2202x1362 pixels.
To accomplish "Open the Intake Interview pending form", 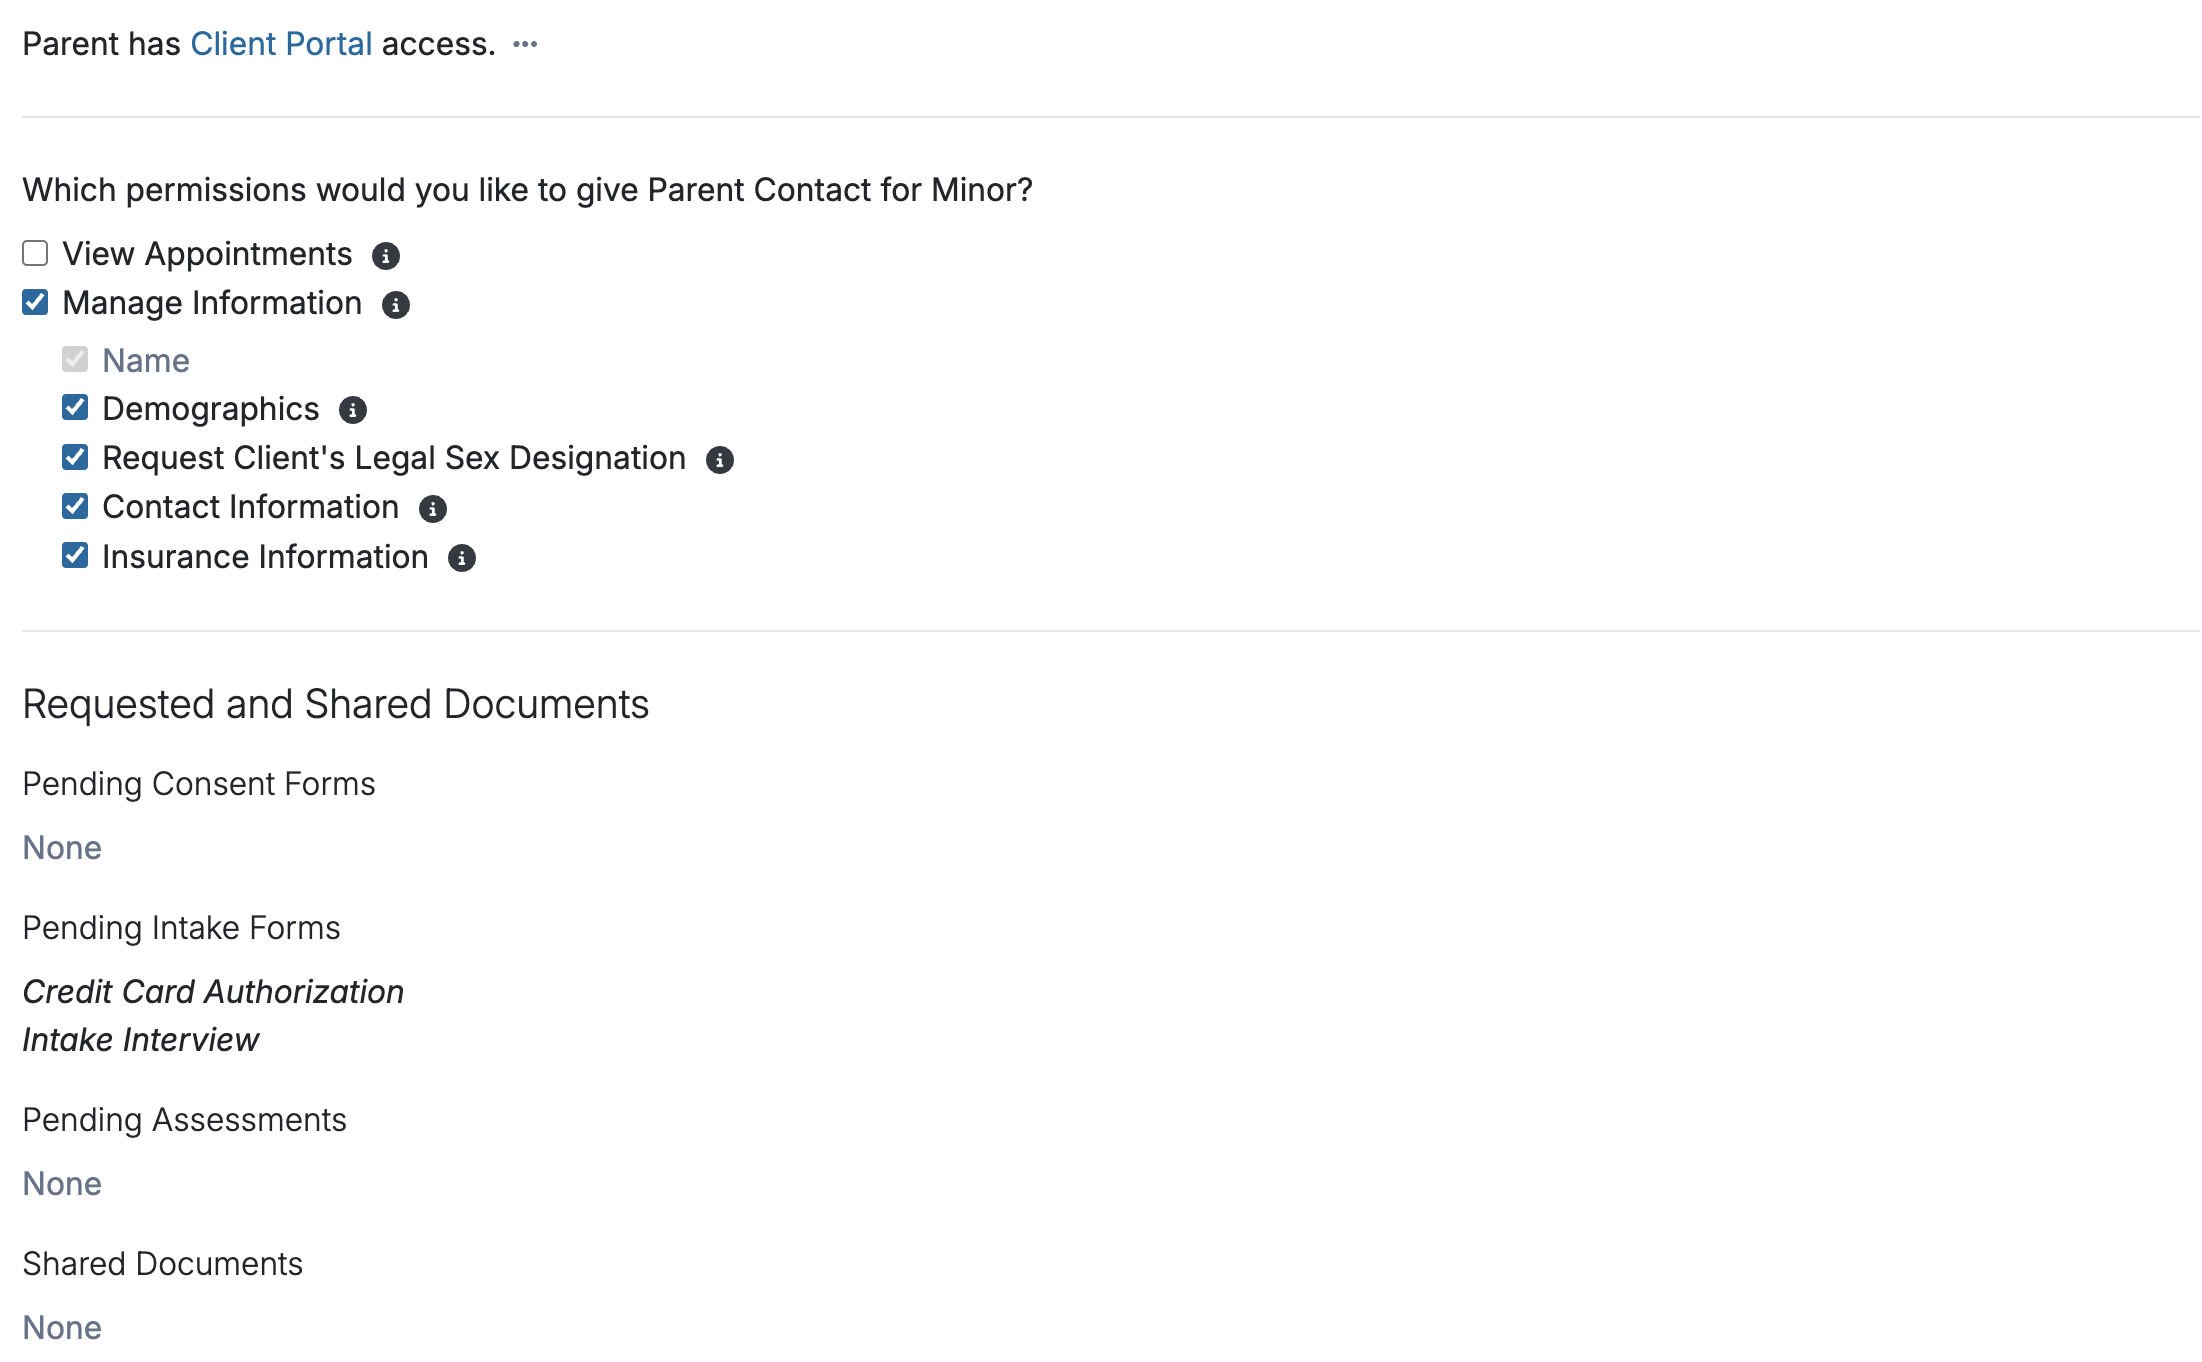I will [x=141, y=1040].
